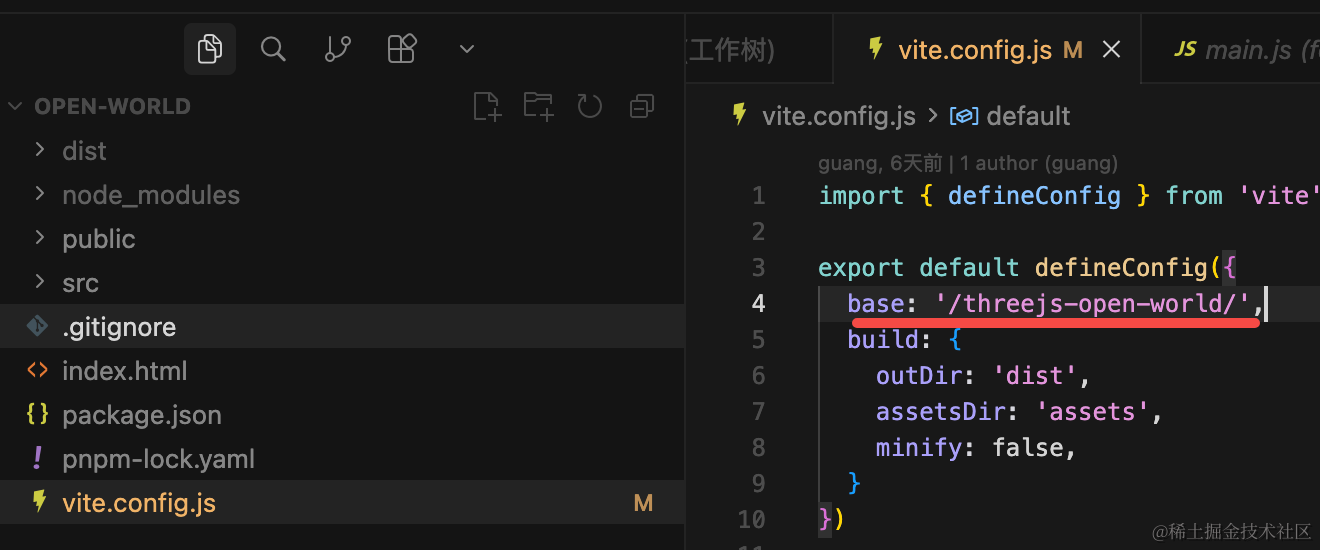
Task: Open the Explorer view icon
Action: [x=210, y=49]
